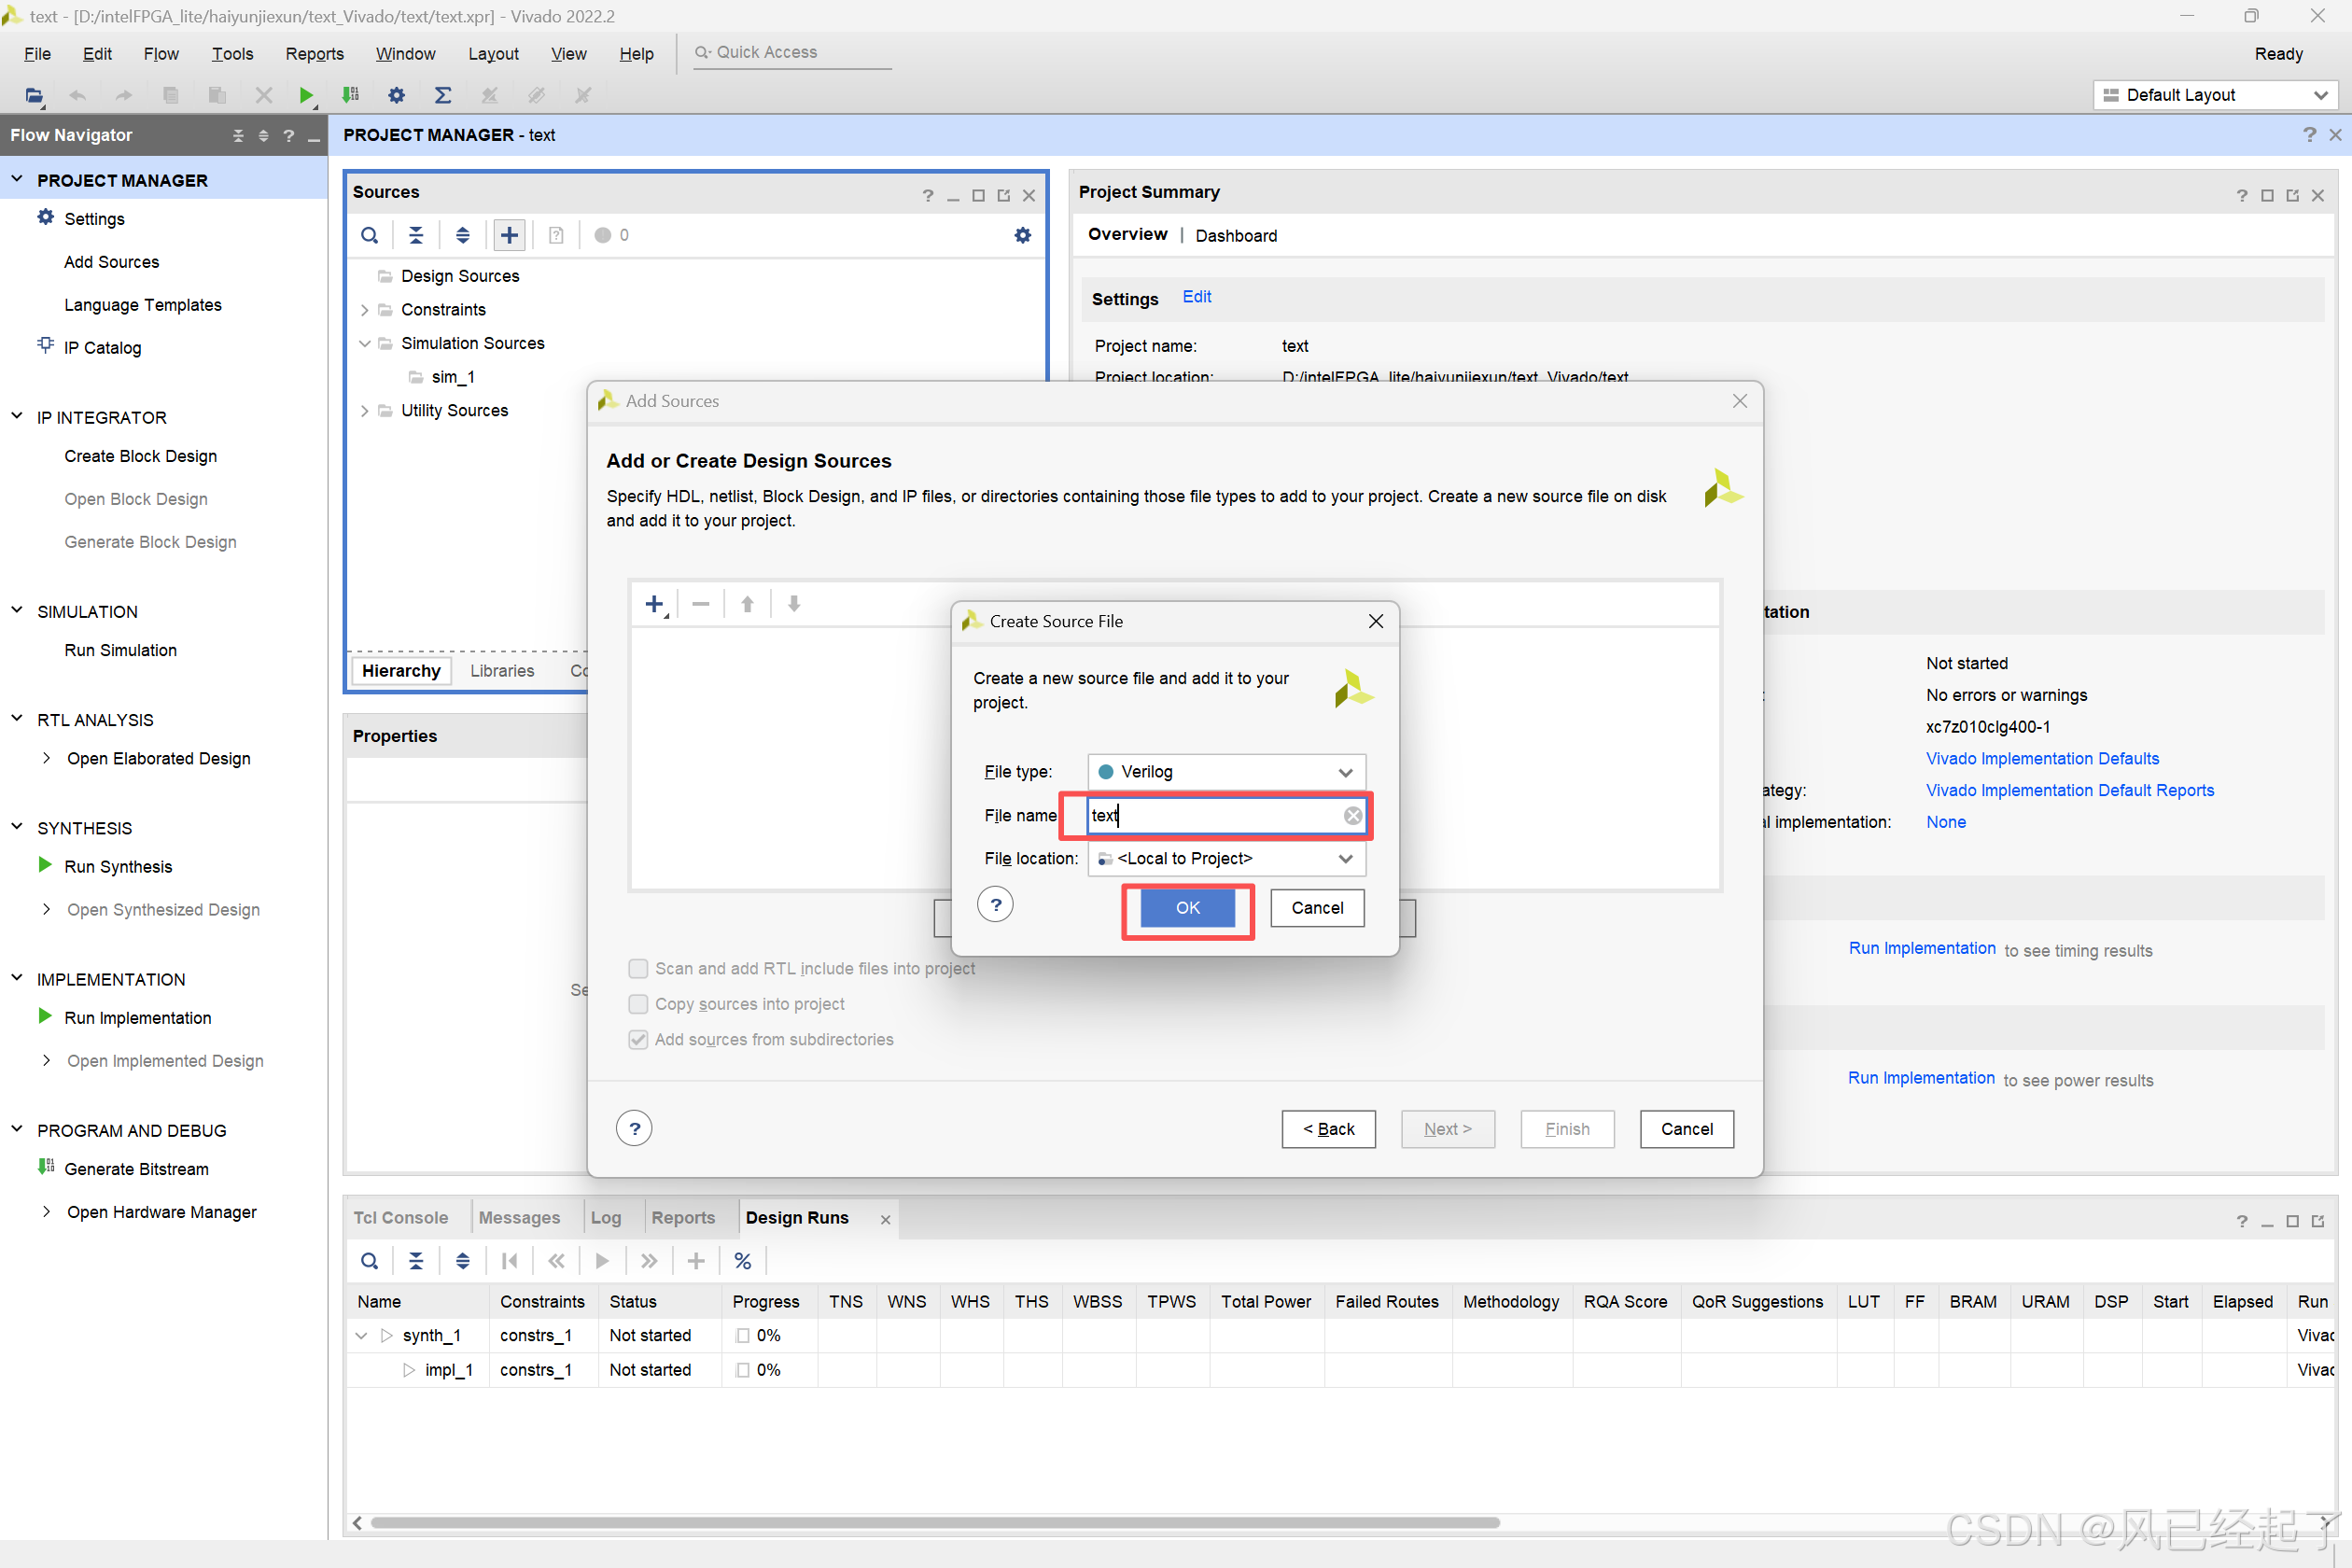Click the Add Sources plus icon in Sources panel

(509, 235)
